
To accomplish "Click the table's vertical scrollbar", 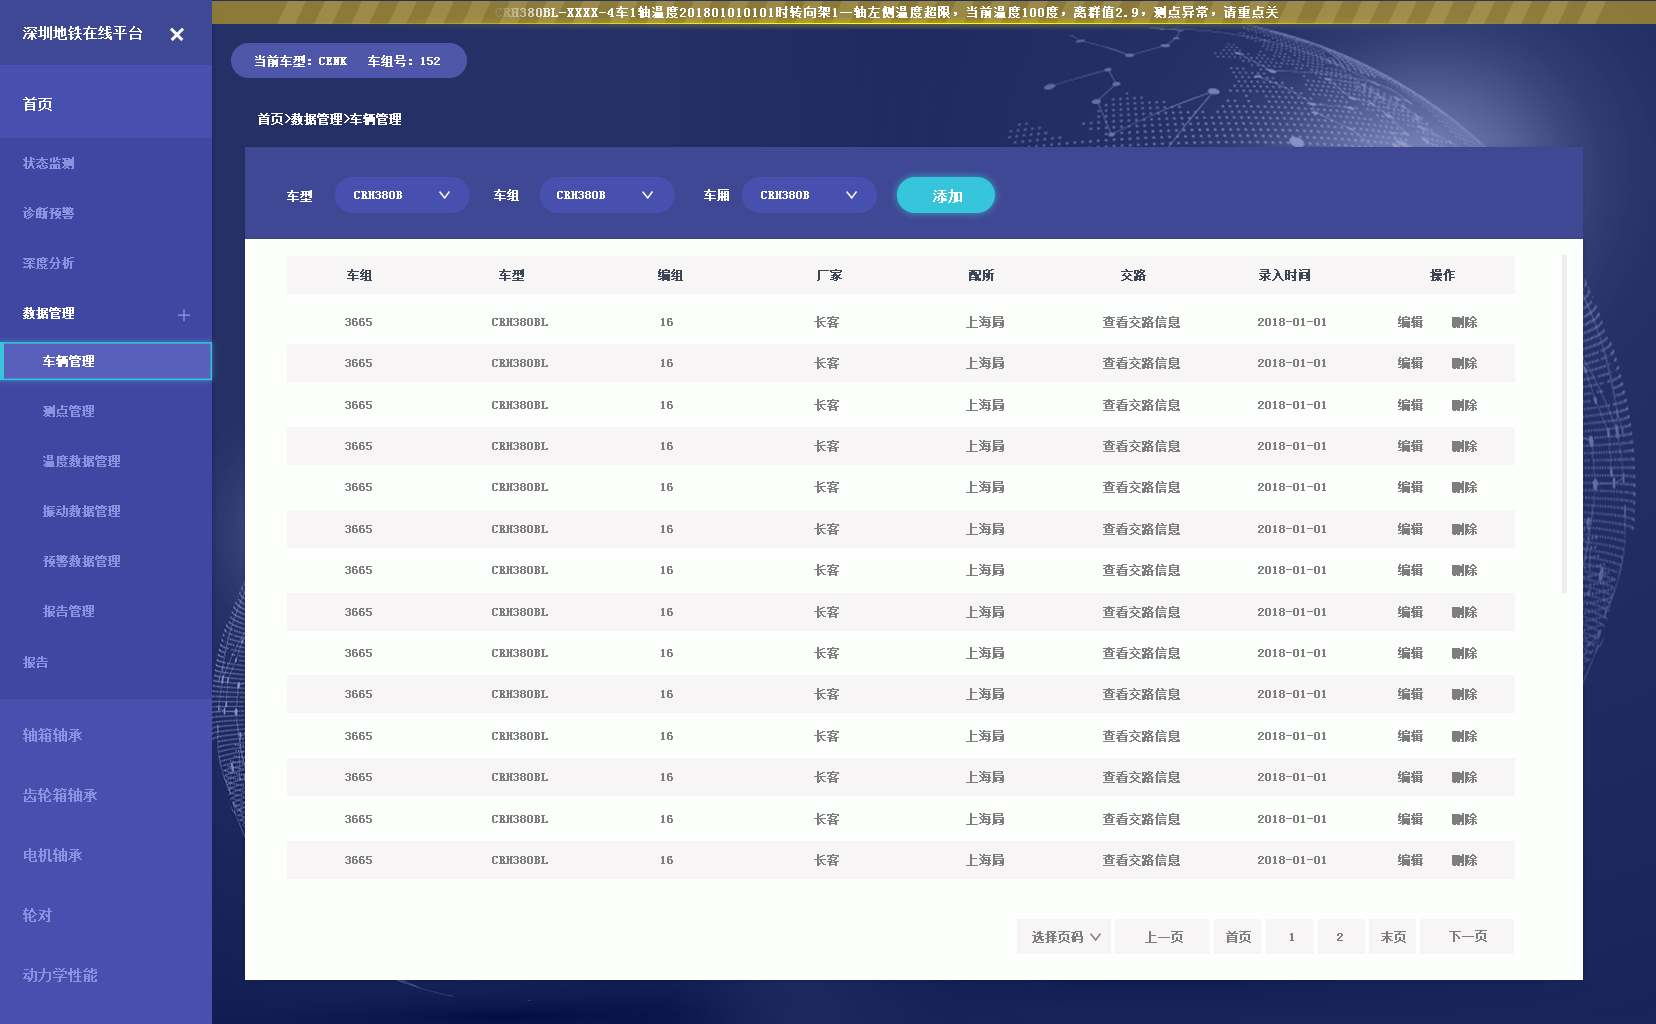I will pos(1564,424).
